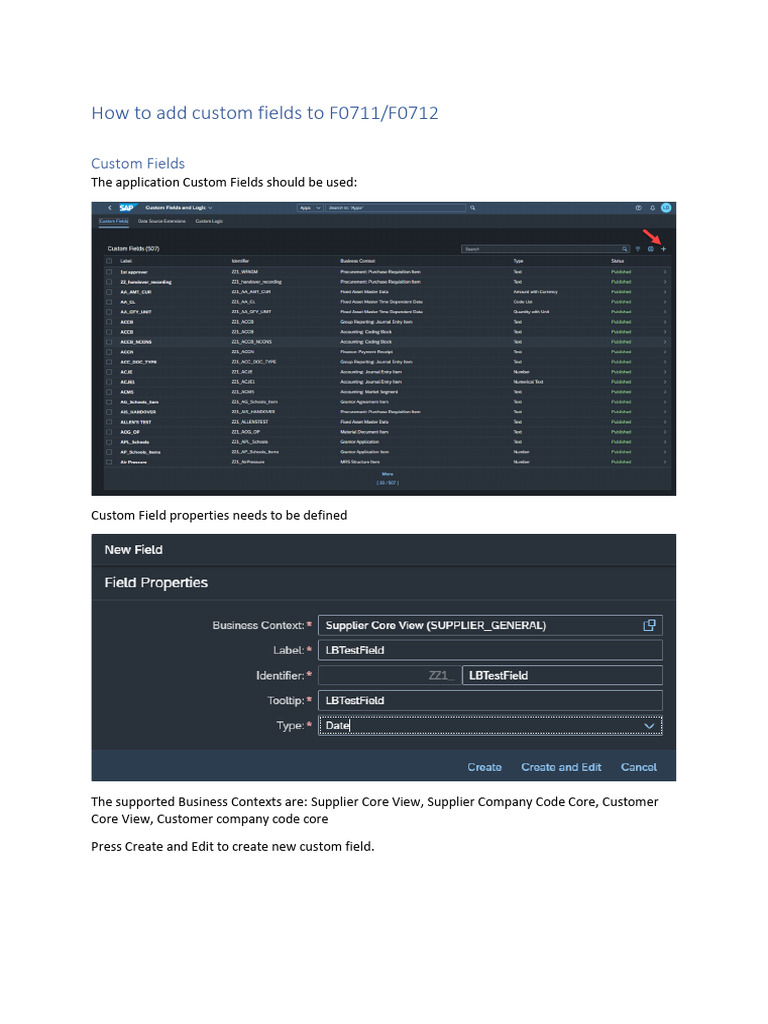Image resolution: width=768 pixels, height=1024 pixels.
Task: Click the Type column header
Action: [519, 261]
